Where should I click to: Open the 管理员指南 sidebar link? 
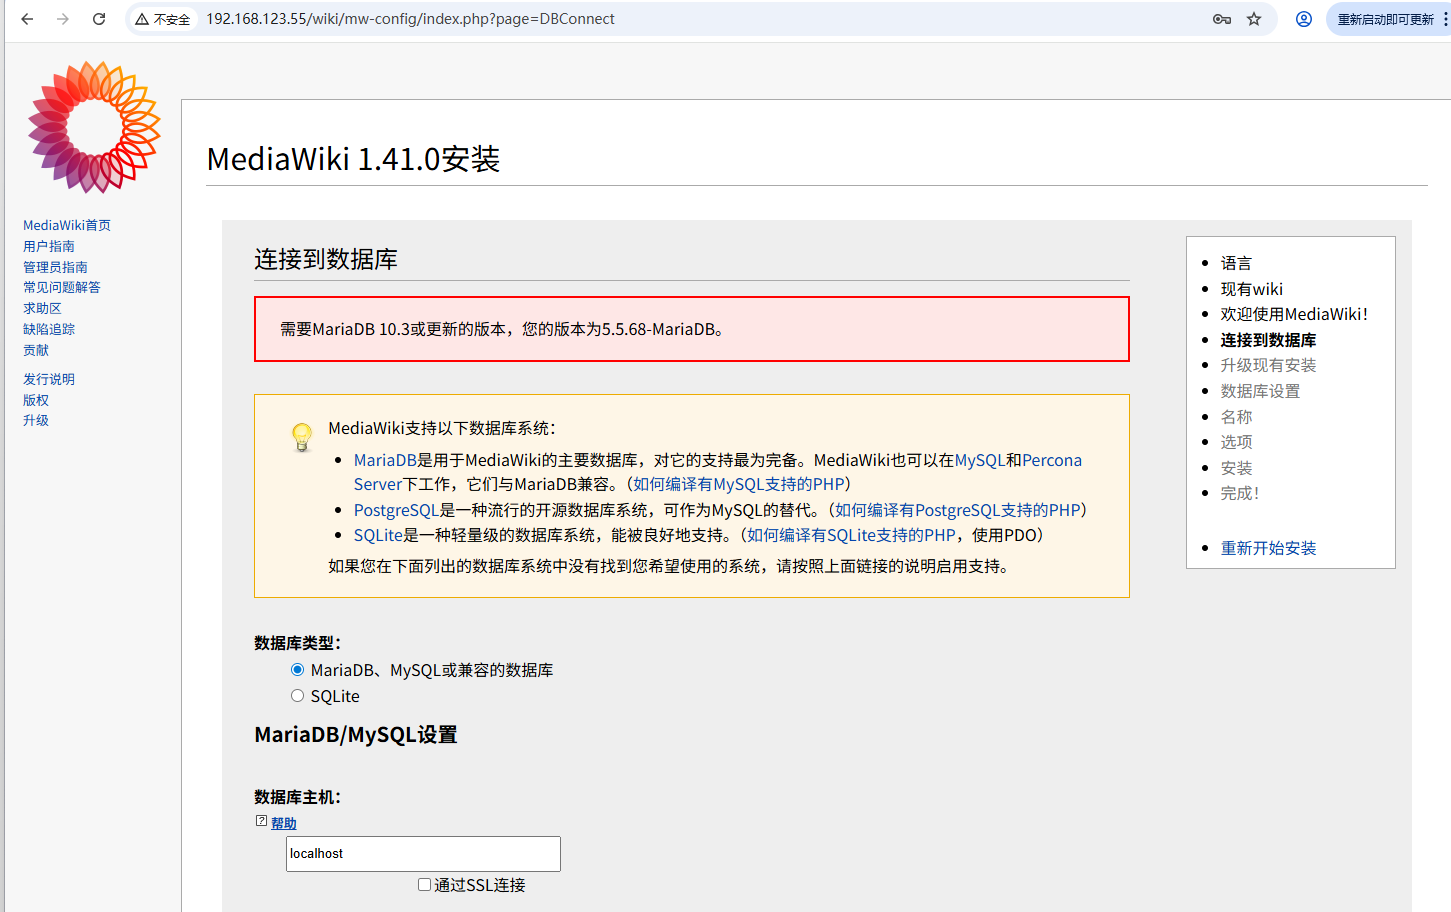pos(55,267)
